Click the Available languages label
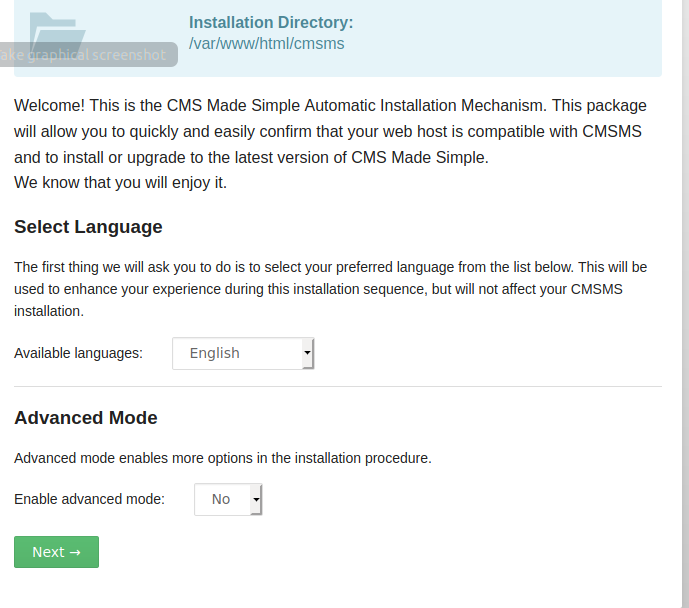 click(78, 353)
